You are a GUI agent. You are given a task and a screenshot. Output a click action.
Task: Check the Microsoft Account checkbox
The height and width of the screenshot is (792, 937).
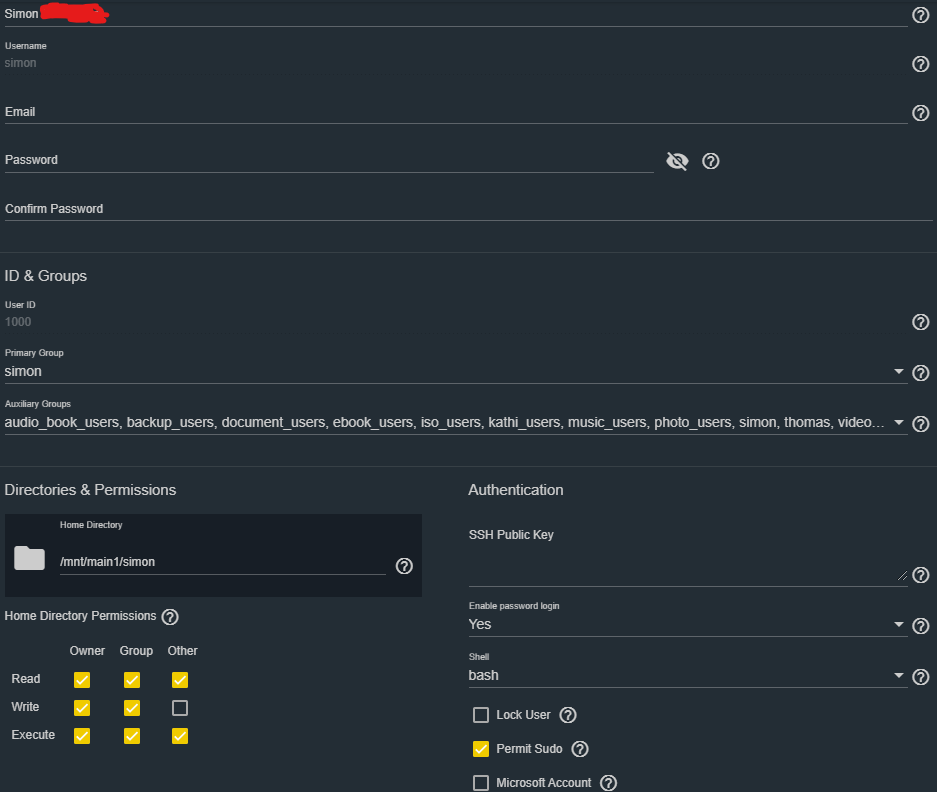(481, 783)
